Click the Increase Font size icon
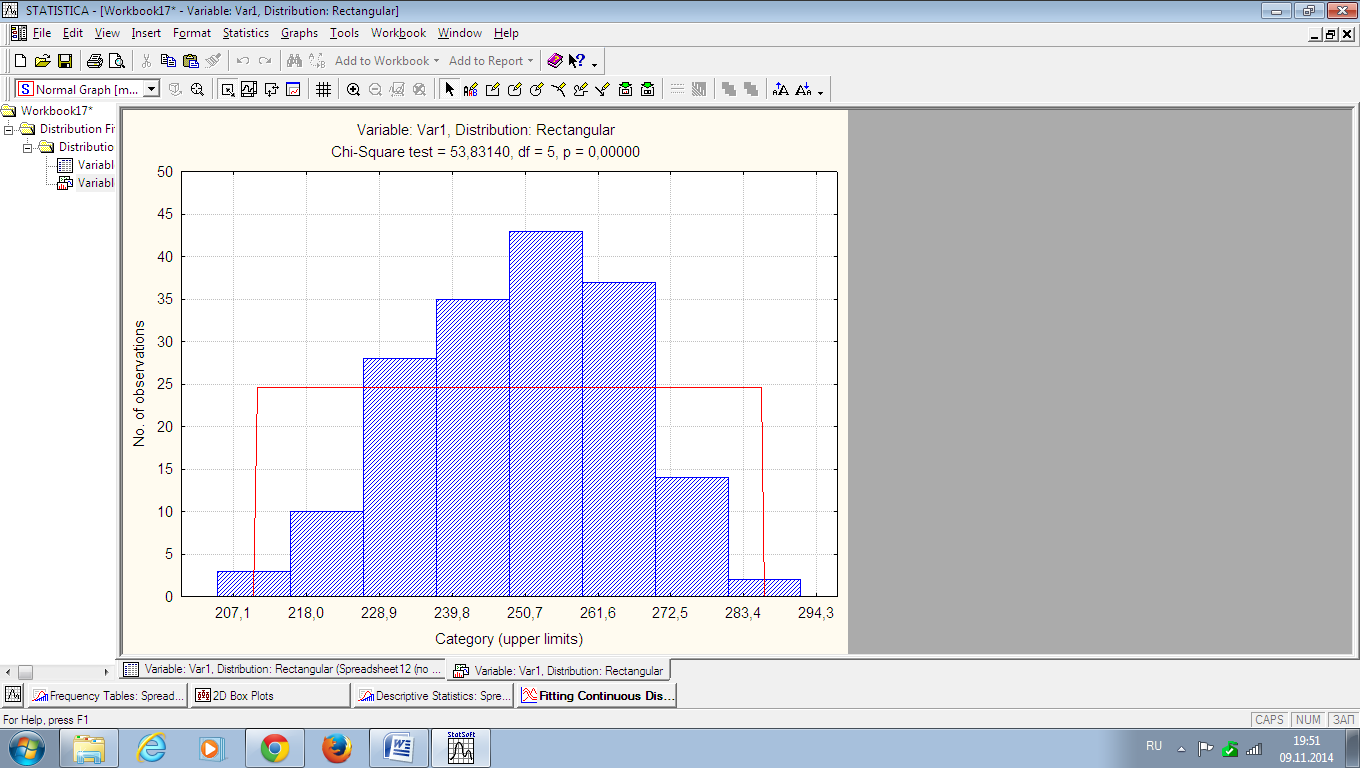Viewport: 1360px width, 768px height. (x=780, y=89)
